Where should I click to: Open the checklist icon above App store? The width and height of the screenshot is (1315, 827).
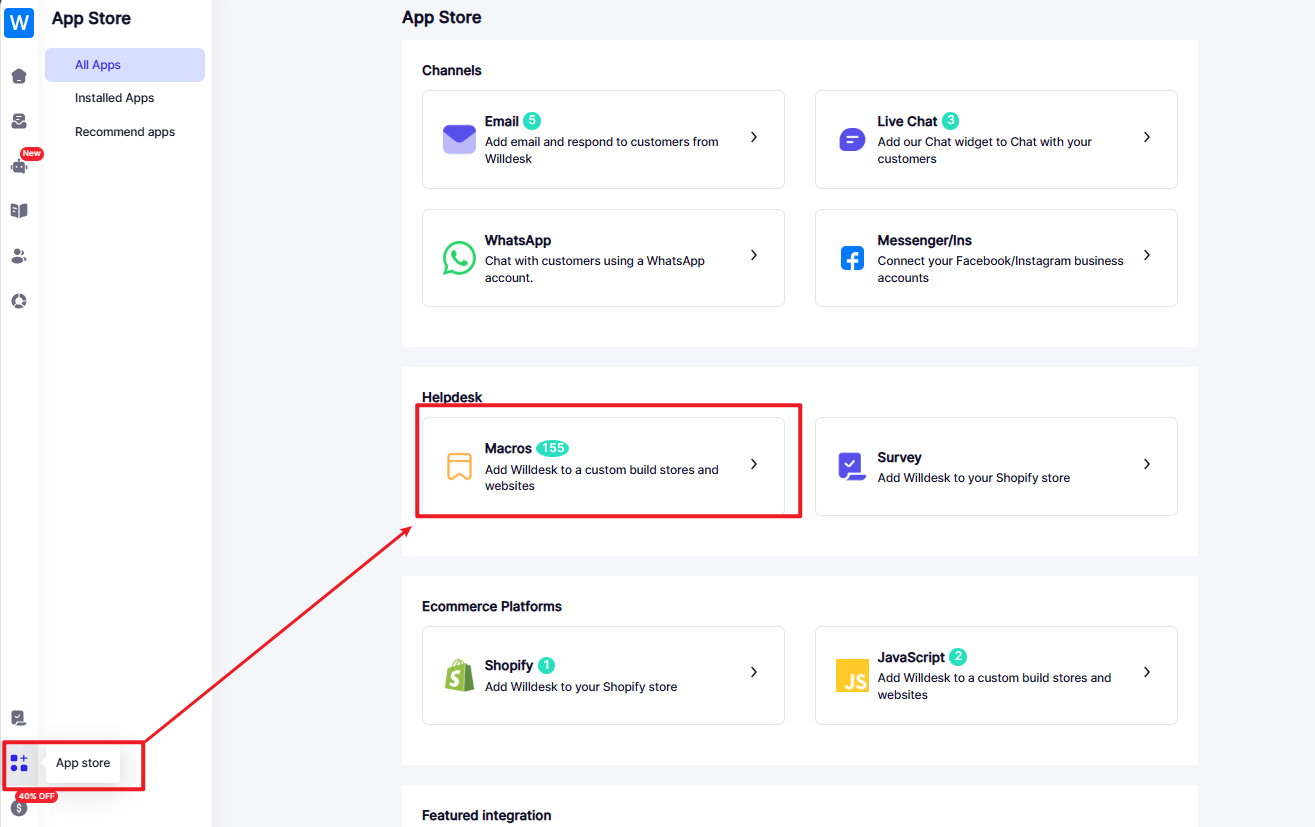[19, 718]
